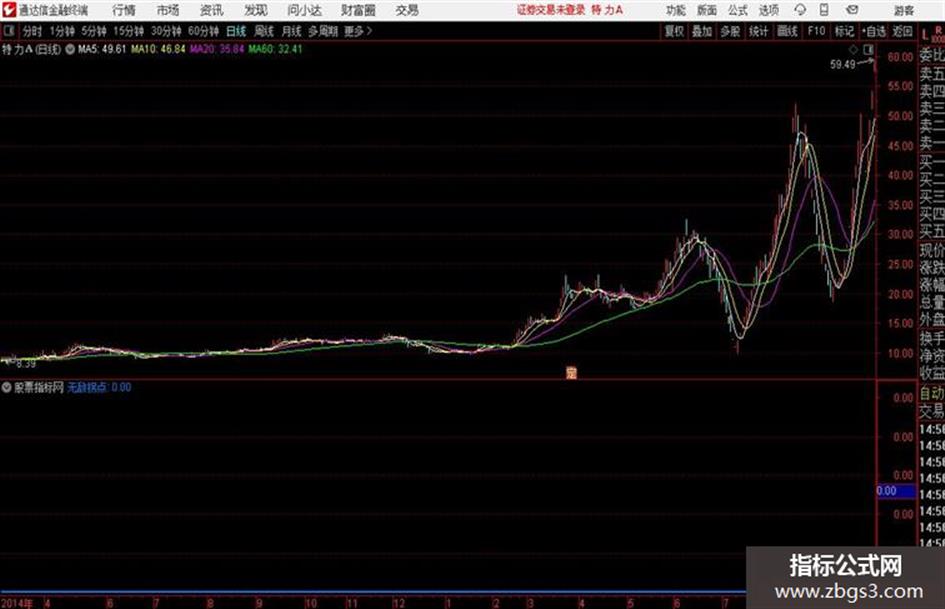Click the 统计 toolbar button
Screen dimensions: 945x609
(758, 31)
